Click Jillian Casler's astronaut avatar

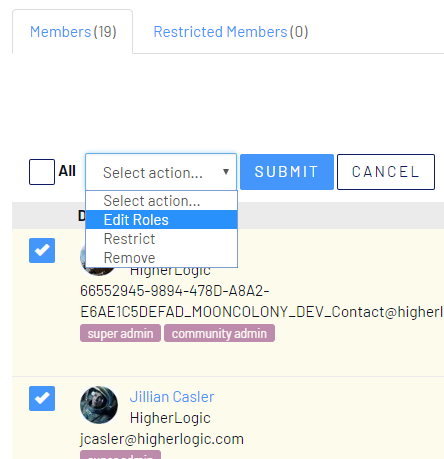pyautogui.click(x=99, y=405)
